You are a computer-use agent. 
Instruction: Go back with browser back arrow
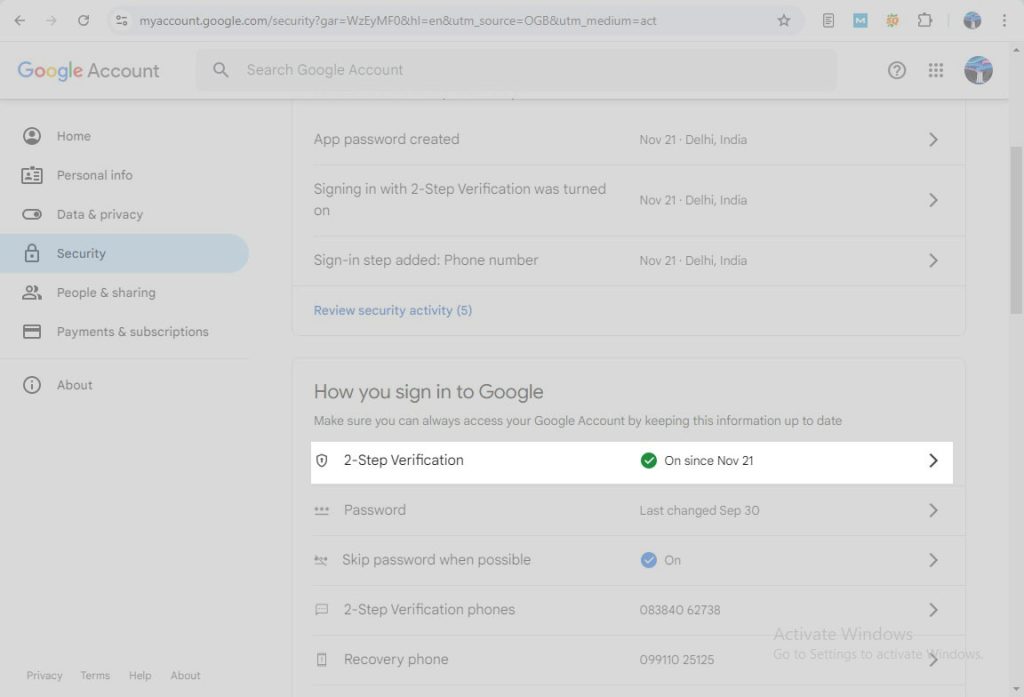[20, 20]
